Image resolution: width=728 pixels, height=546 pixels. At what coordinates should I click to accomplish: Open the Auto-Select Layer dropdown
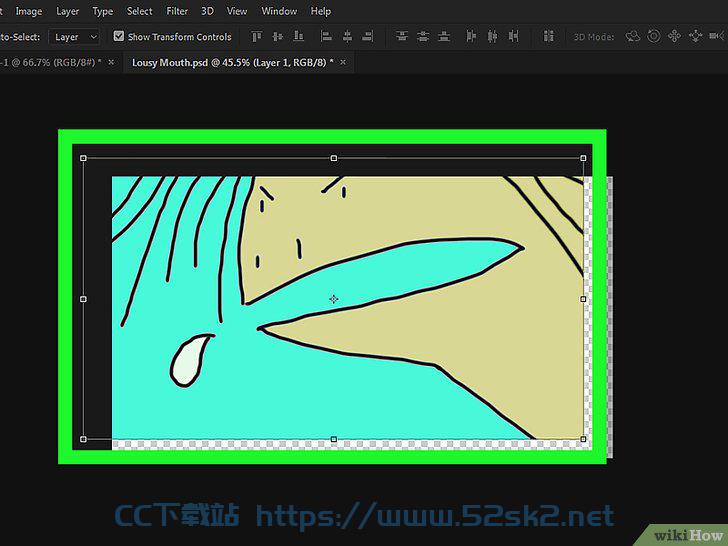pyautogui.click(x=74, y=37)
